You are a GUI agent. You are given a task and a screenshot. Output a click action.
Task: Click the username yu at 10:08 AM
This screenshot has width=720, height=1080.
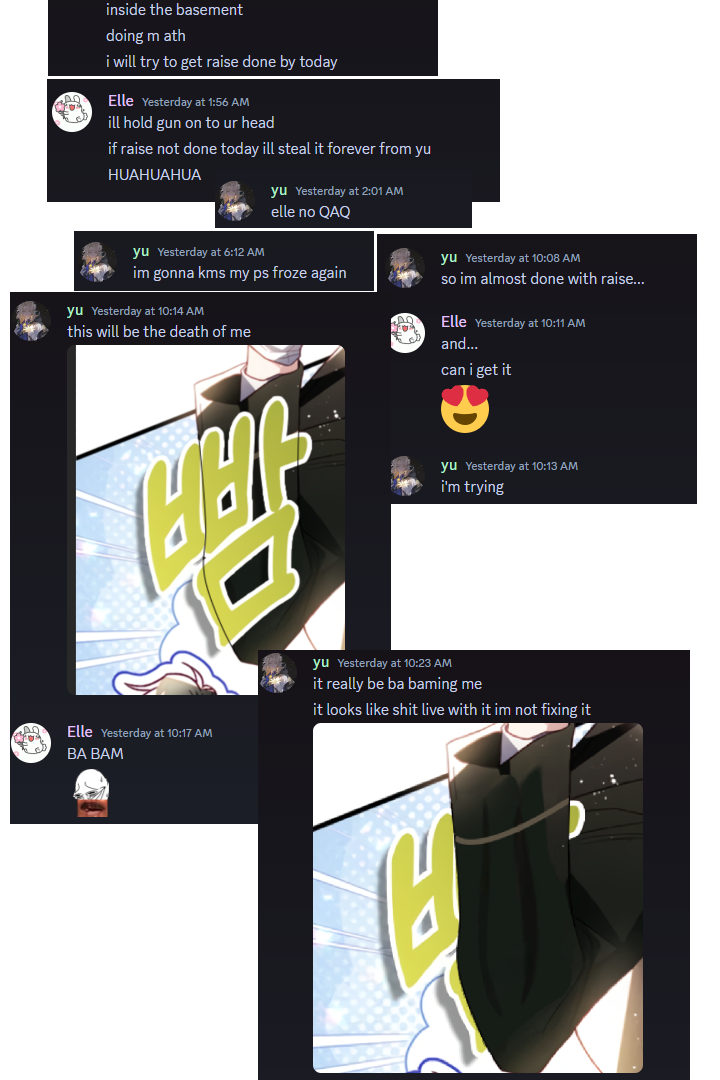point(449,257)
